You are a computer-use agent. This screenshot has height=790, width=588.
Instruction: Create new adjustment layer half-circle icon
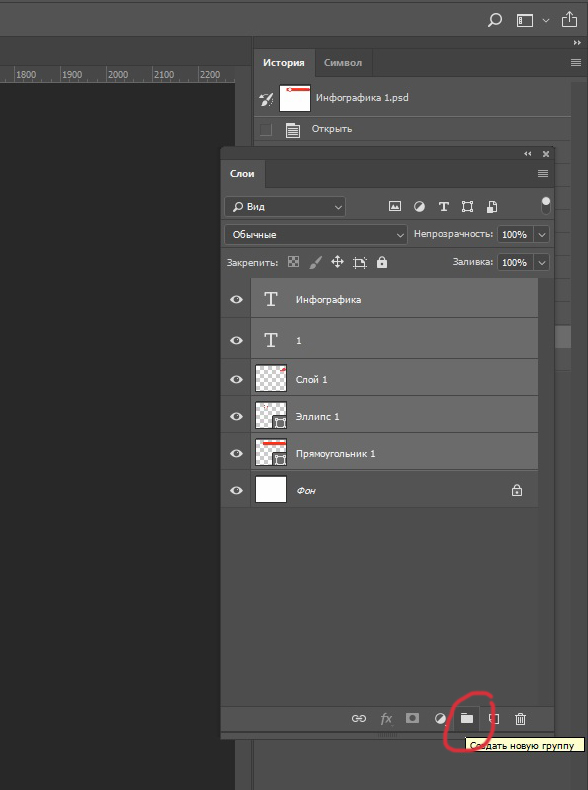(x=440, y=718)
